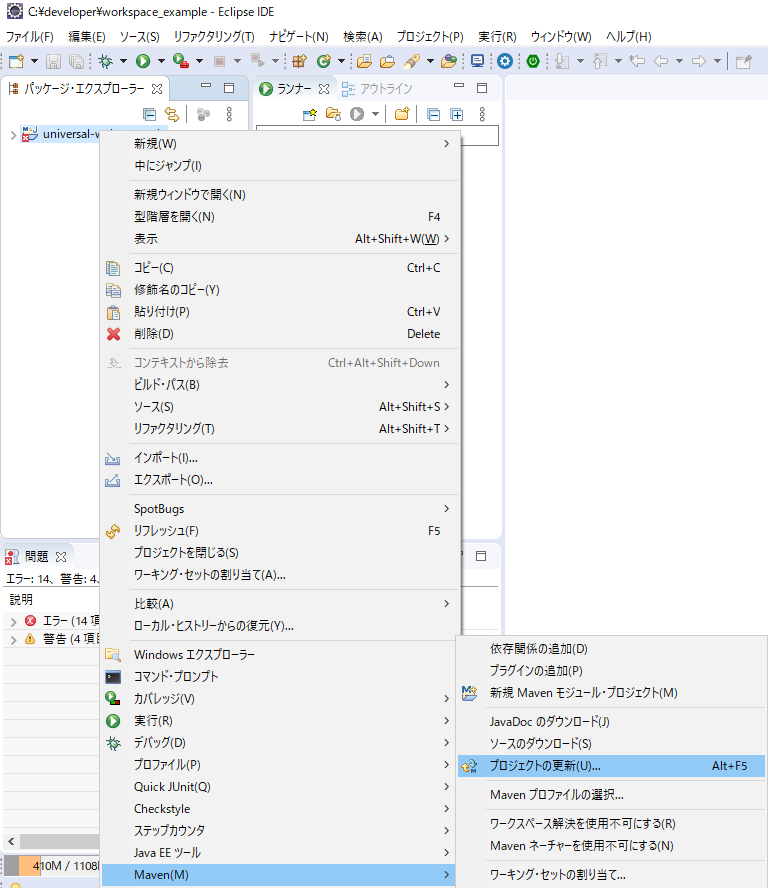Click the Collapse All icon in Runner view
The height and width of the screenshot is (888, 768).
click(x=433, y=114)
